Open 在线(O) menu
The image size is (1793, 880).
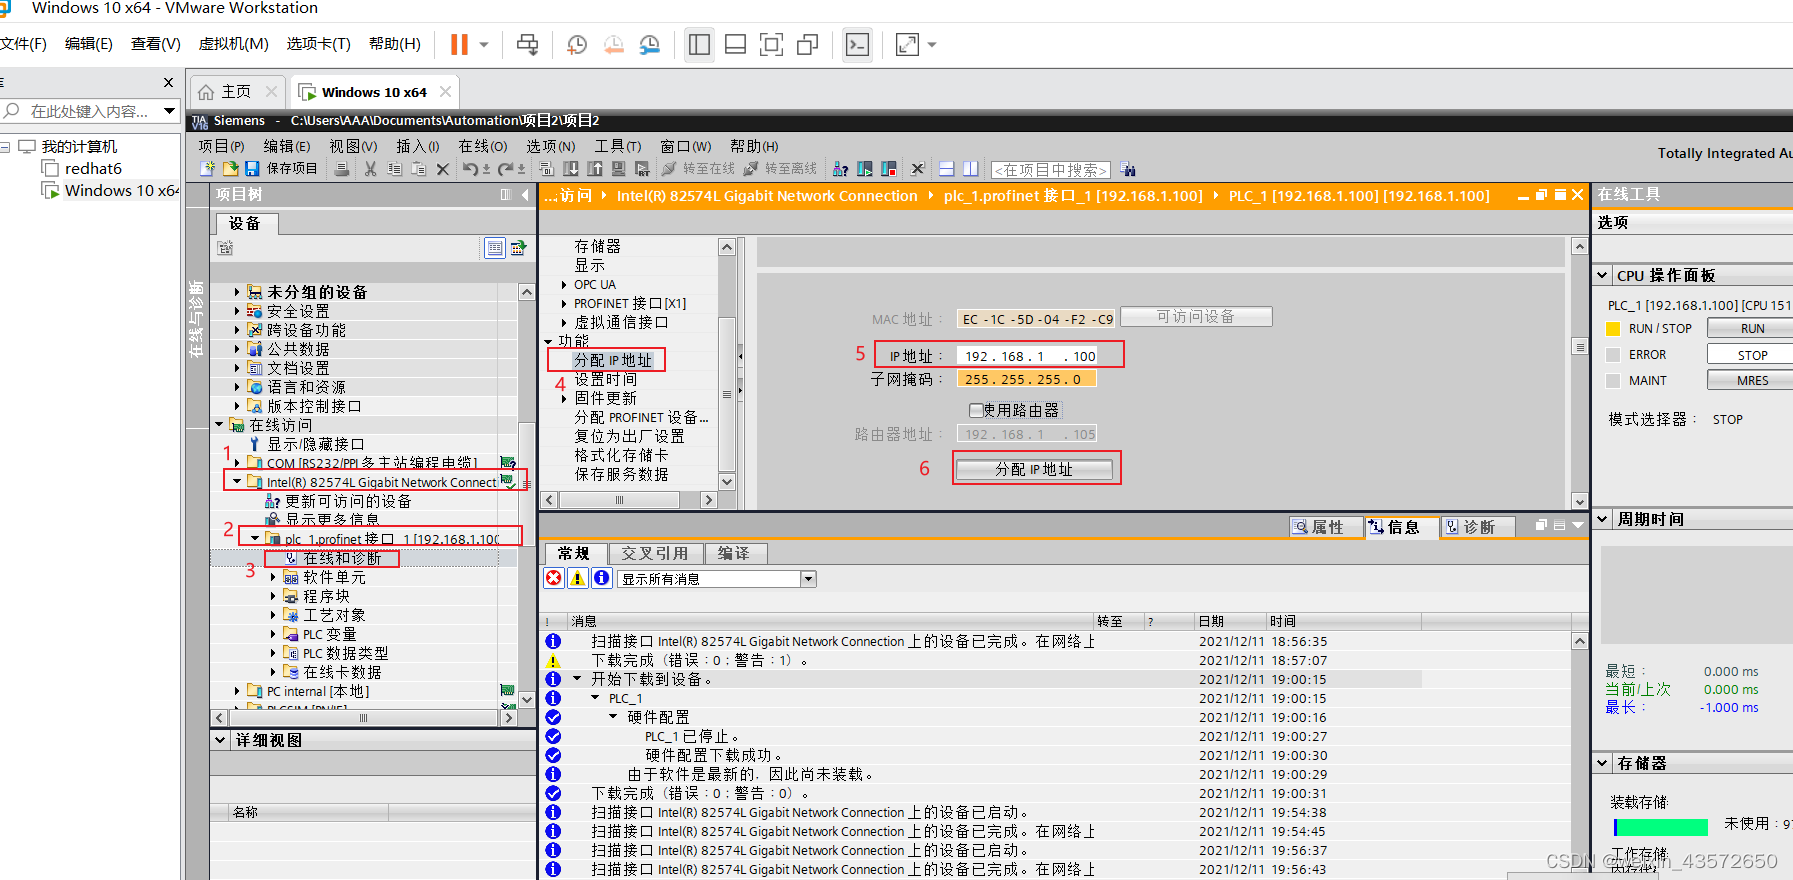pyautogui.click(x=483, y=146)
